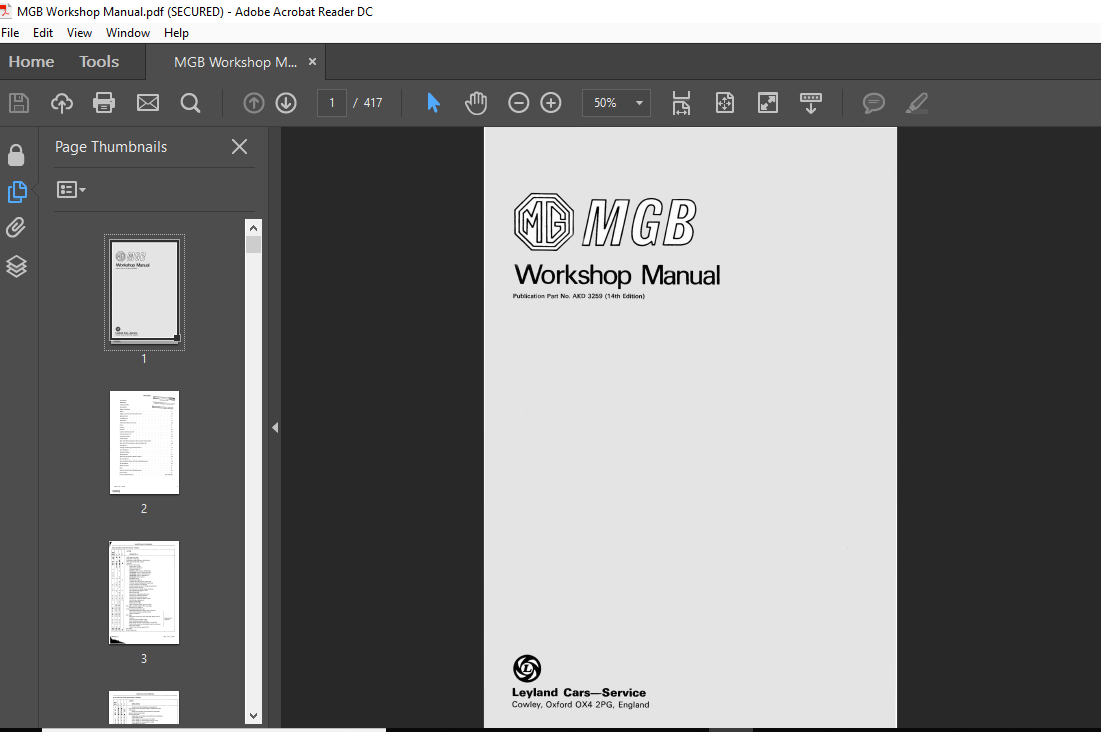Image resolution: width=1101 pixels, height=732 pixels.
Task: Click the 'Workshop Manual' title text
Action: pyautogui.click(x=617, y=275)
